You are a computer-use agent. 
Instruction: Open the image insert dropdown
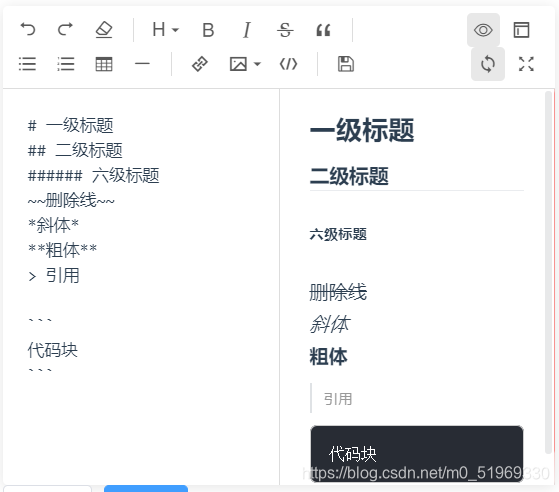pyautogui.click(x=245, y=65)
